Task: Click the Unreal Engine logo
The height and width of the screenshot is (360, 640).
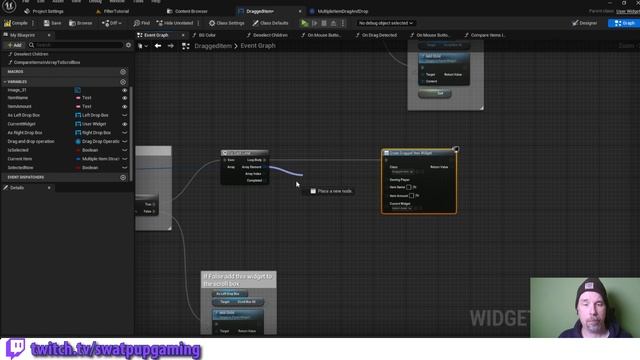Action: click(x=9, y=6)
